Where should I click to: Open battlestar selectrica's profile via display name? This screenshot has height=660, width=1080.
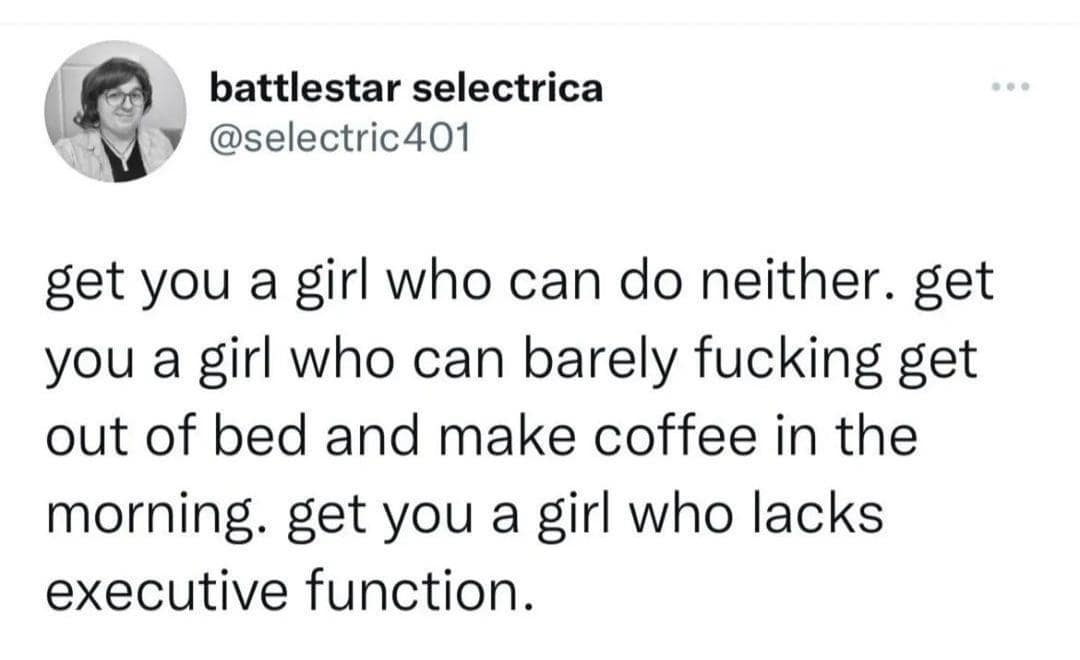(x=406, y=88)
